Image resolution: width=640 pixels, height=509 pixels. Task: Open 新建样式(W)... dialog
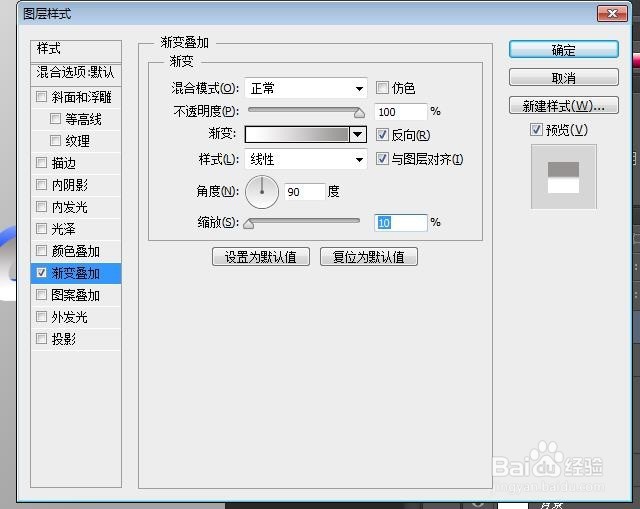564,106
